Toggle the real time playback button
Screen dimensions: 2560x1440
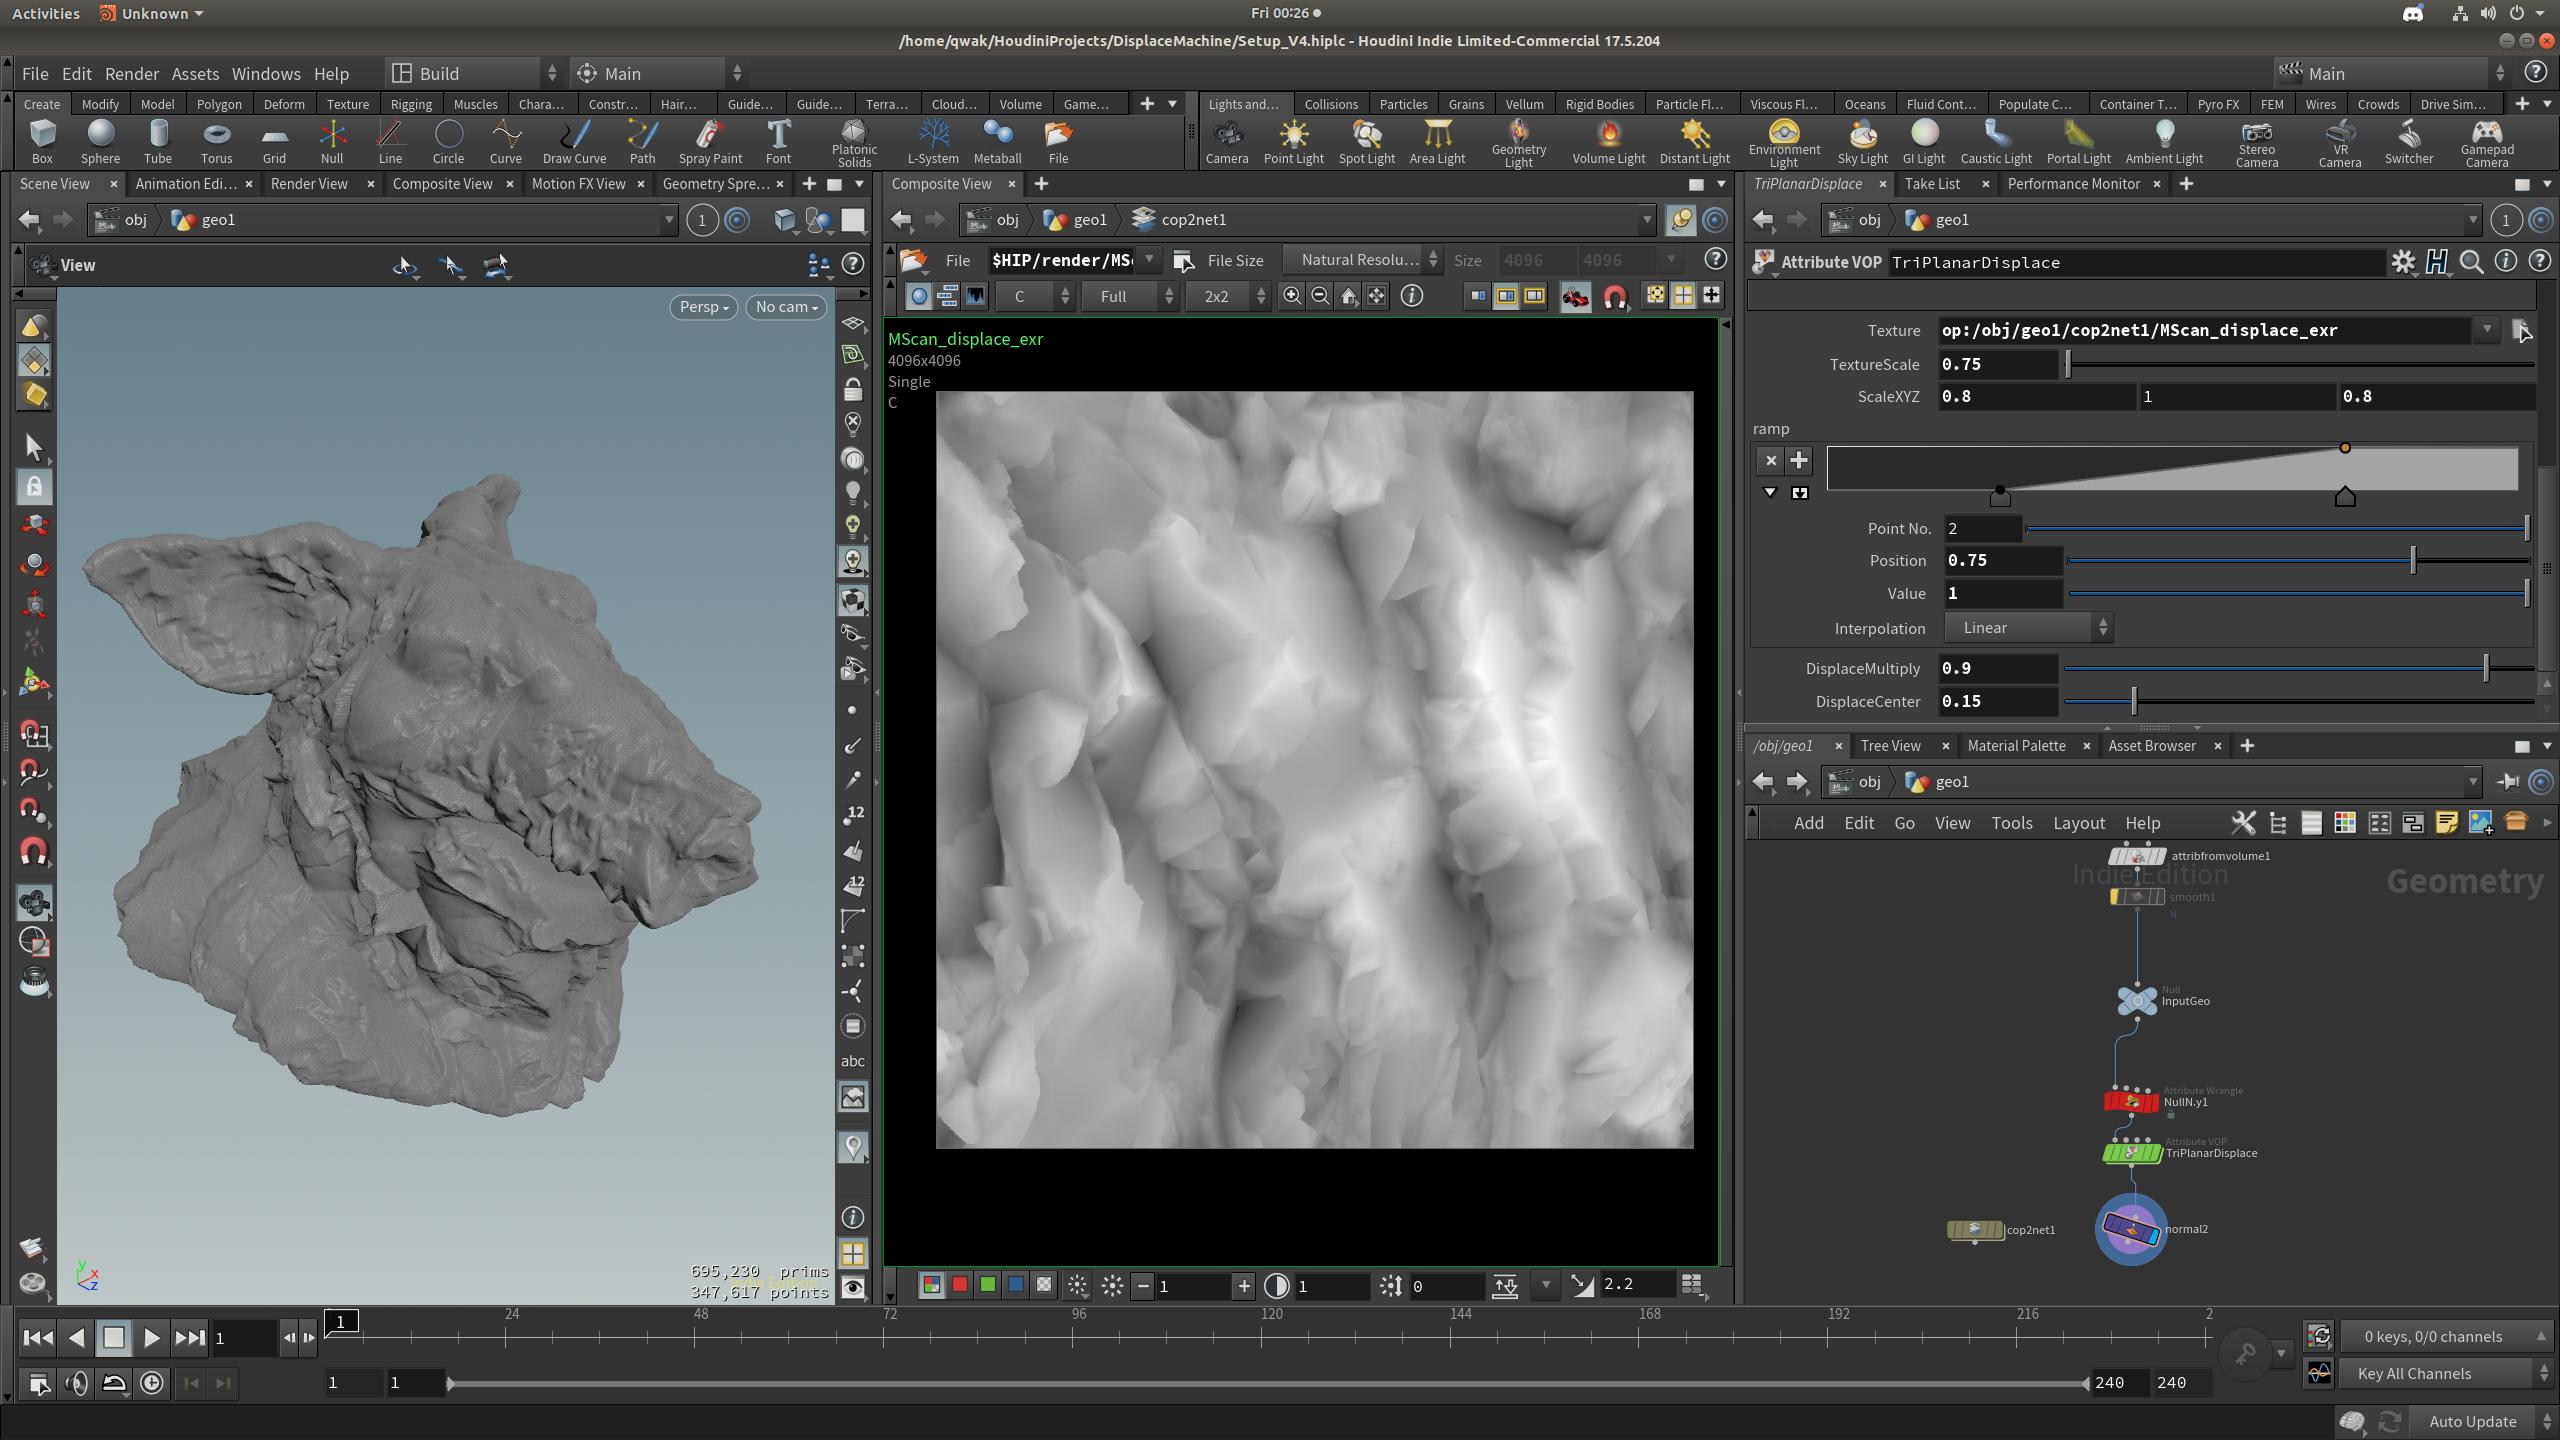(x=152, y=1383)
